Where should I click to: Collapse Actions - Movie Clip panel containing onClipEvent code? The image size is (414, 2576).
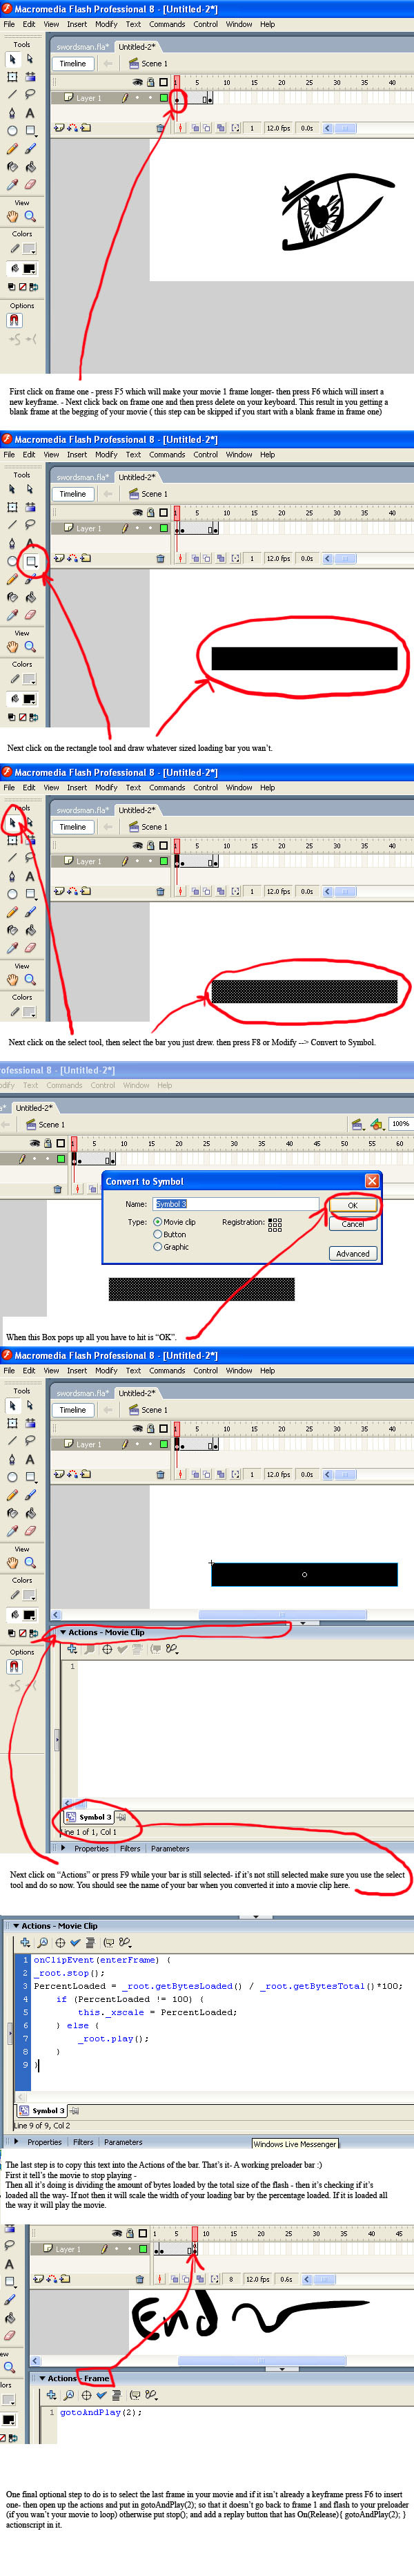tap(15, 1925)
